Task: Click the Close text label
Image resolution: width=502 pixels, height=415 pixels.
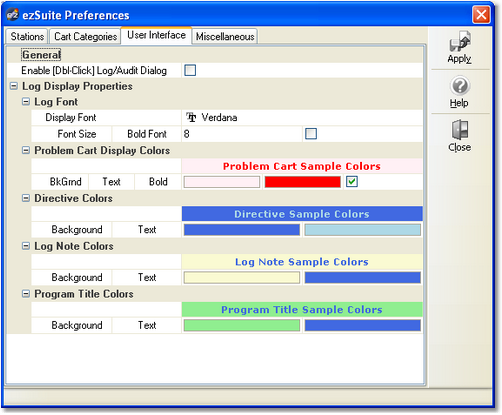Action: (x=460, y=147)
